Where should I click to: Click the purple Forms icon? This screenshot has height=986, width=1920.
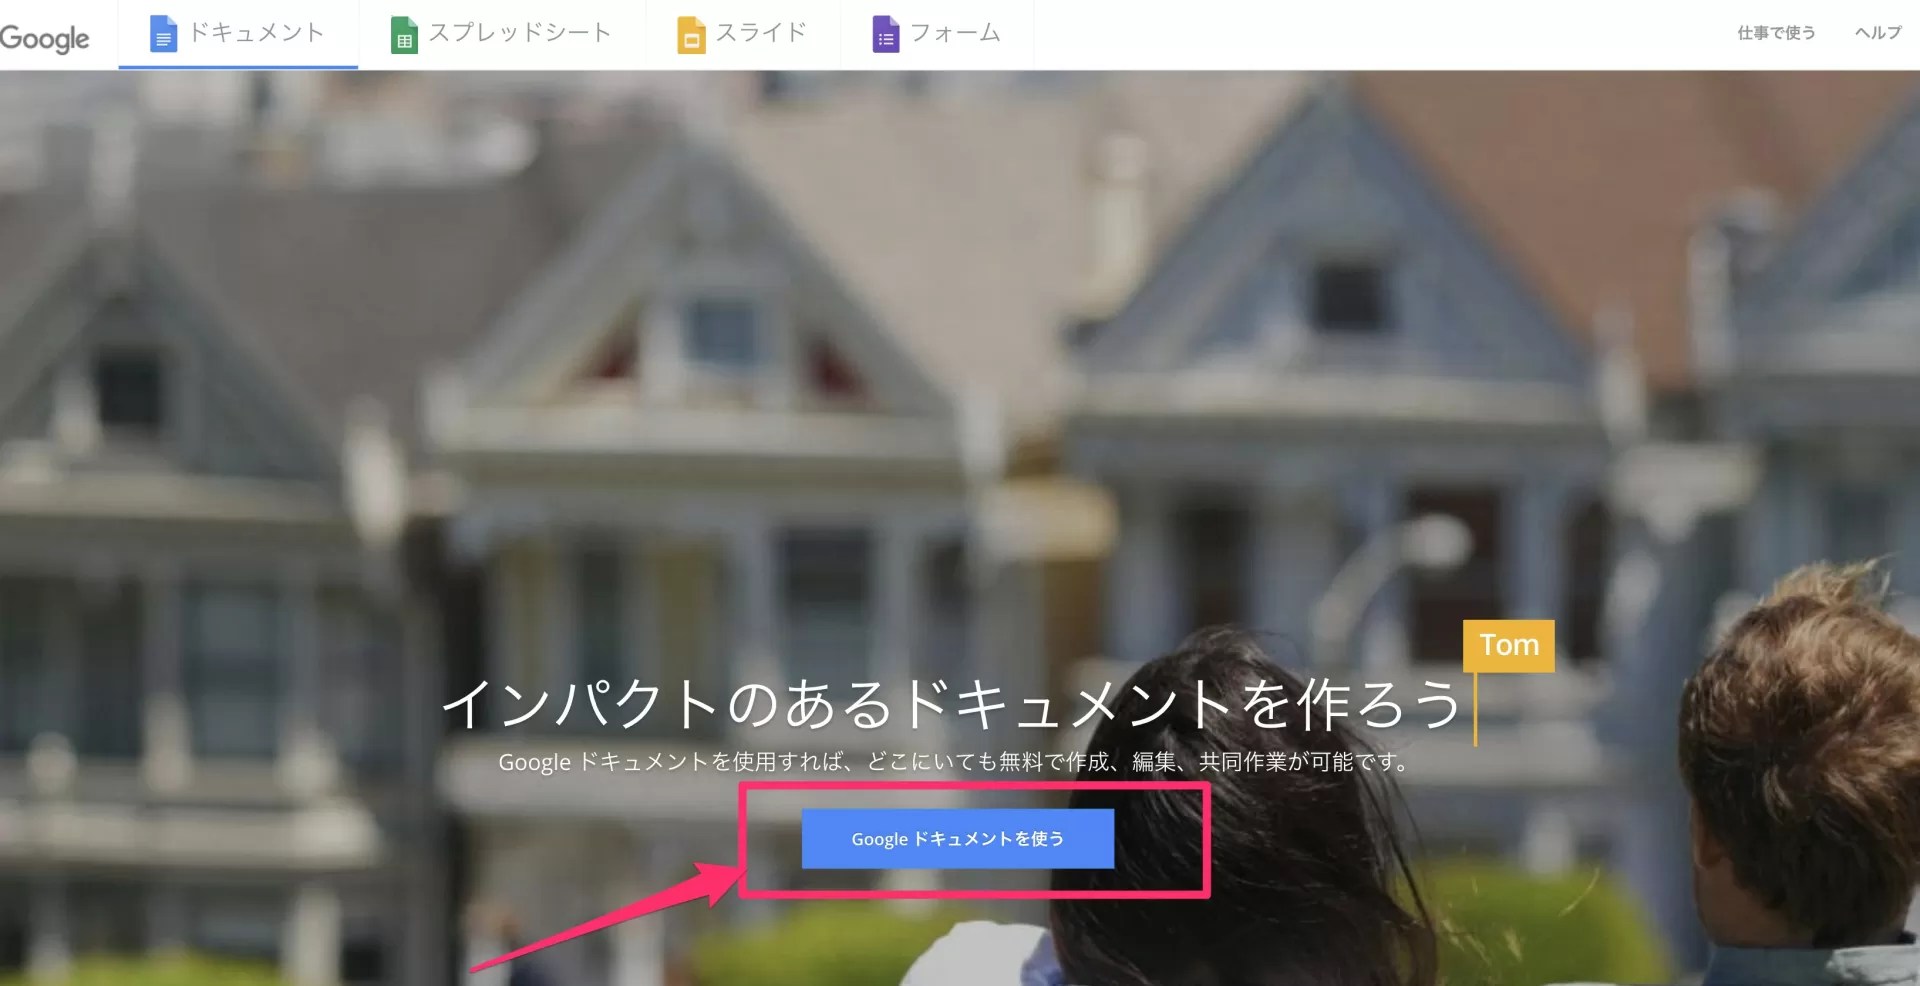886,35
